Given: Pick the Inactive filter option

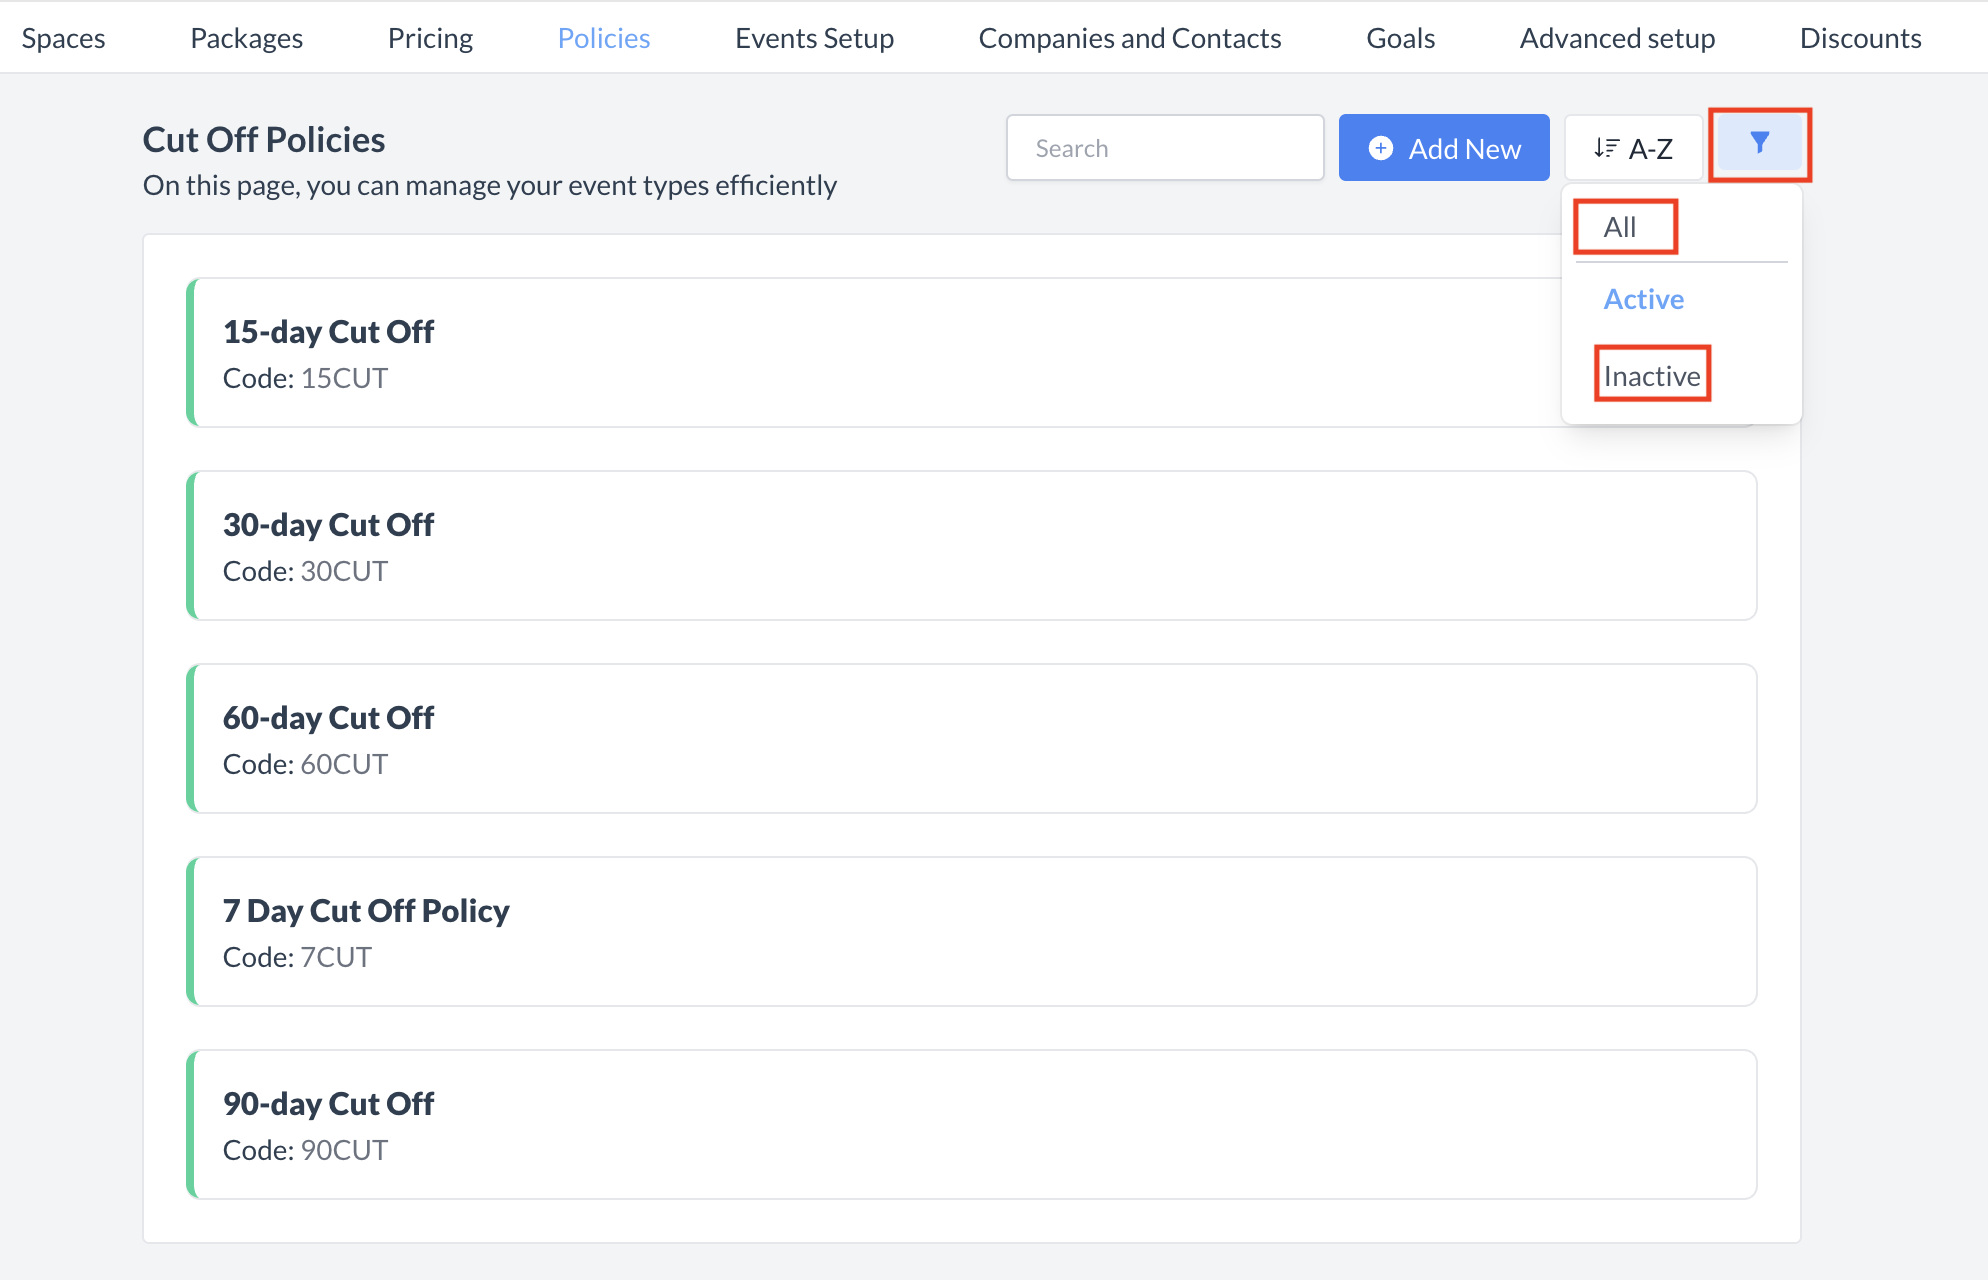Looking at the screenshot, I should click(1651, 376).
